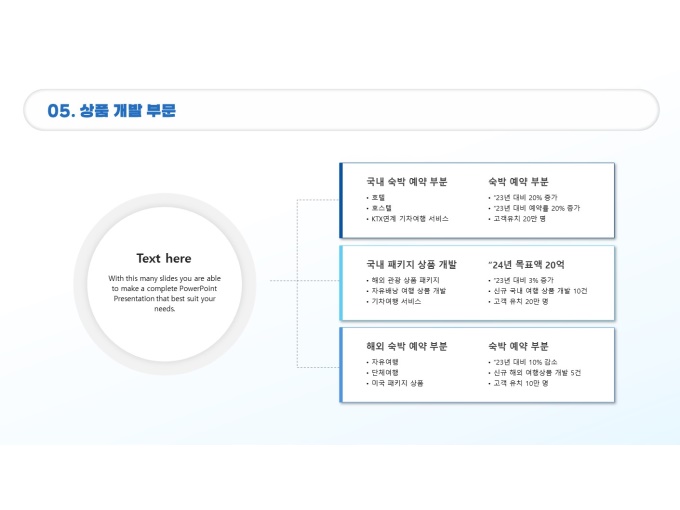Select the '해외 관광 상품 패키지' bullet
680x510 pixels.
pyautogui.click(x=405, y=280)
